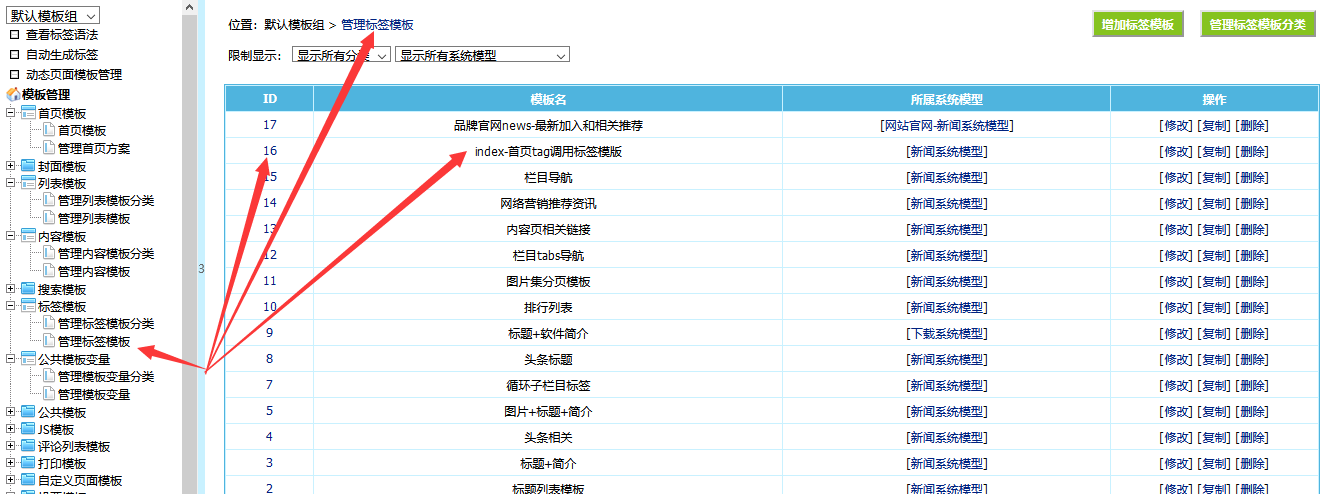Screen dimensions: 1334x494
Task: Click the folder icon beside JS模板
Action: point(27,429)
